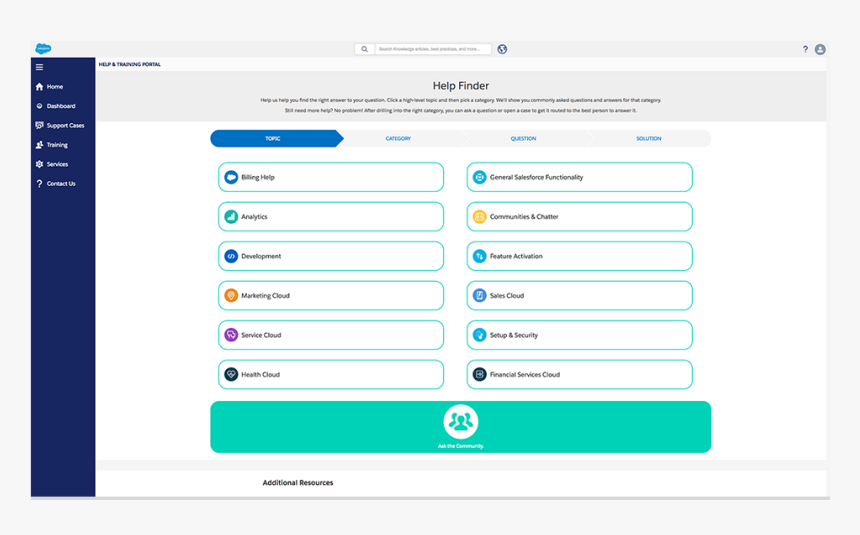This screenshot has width=860, height=535.
Task: Click the Communities & Chatter yellow icon
Action: (480, 217)
